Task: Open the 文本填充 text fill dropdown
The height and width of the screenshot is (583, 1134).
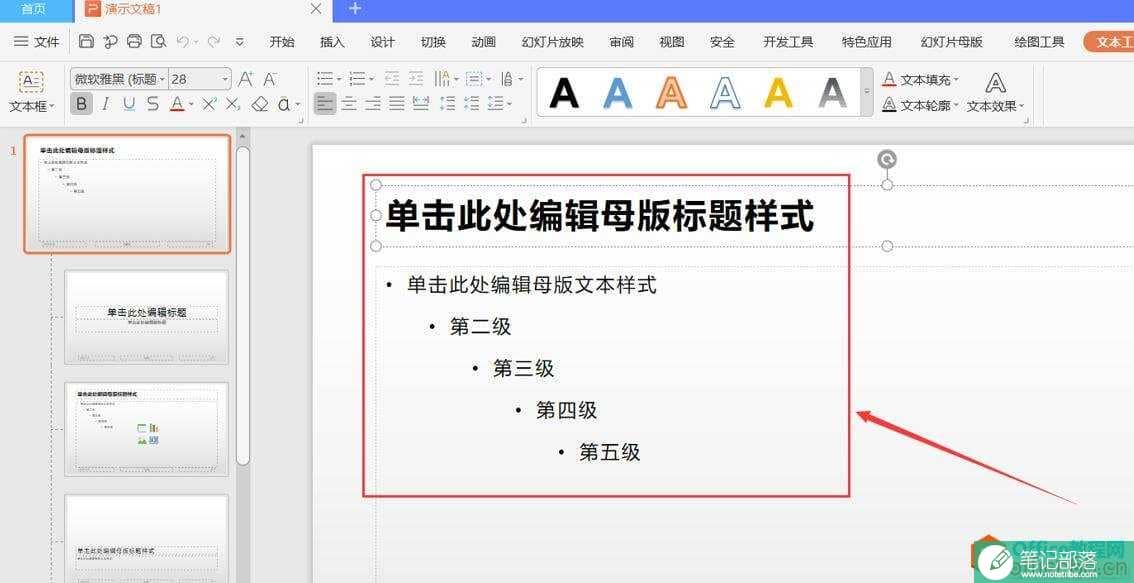Action: coord(920,80)
